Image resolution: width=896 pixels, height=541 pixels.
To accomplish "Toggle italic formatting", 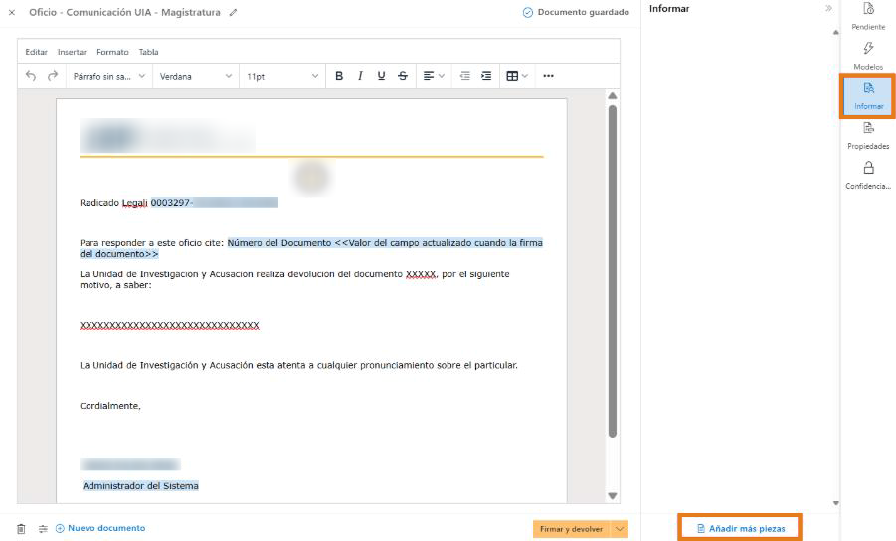I will coord(360,76).
